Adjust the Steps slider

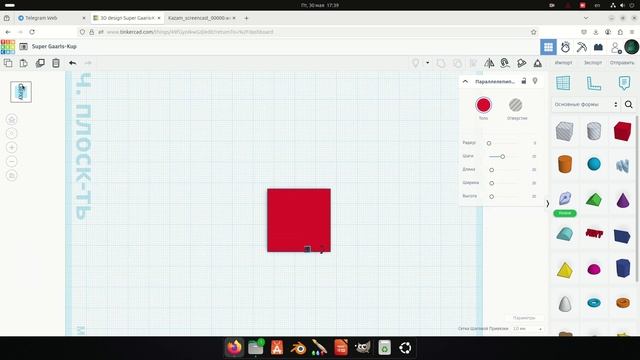504,157
